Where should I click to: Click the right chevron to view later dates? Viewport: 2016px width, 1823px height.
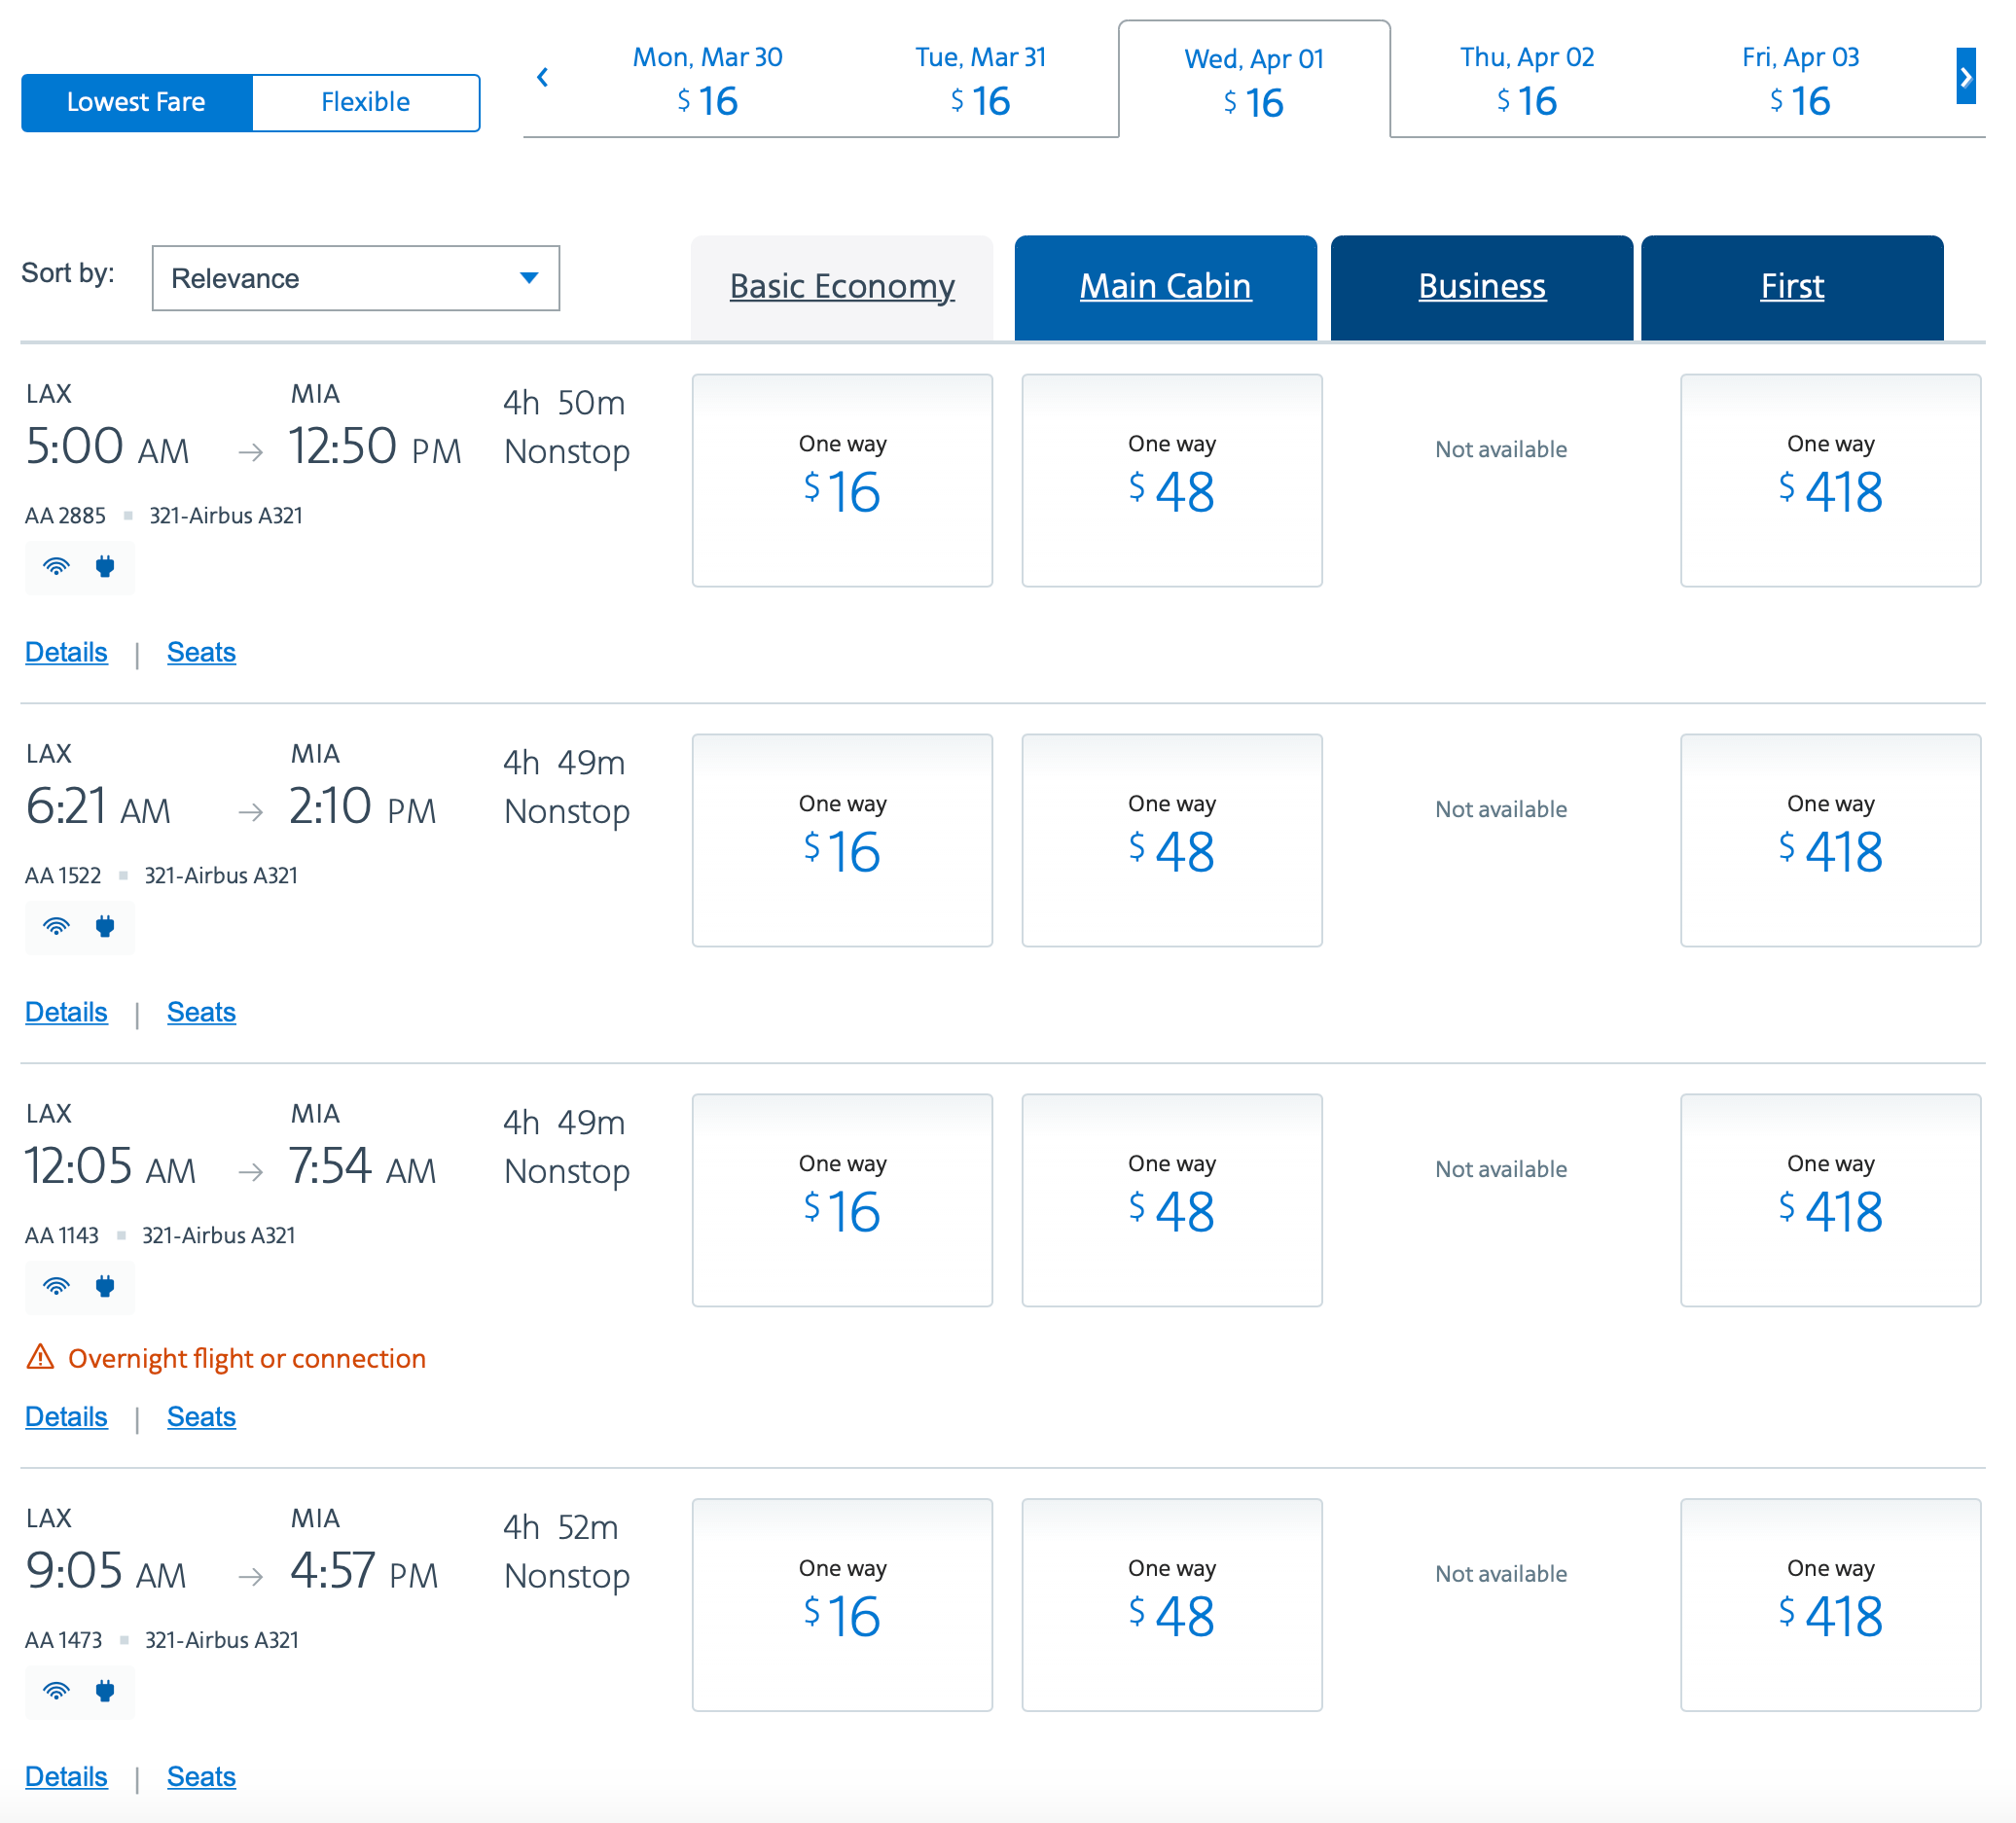pyautogui.click(x=1967, y=77)
